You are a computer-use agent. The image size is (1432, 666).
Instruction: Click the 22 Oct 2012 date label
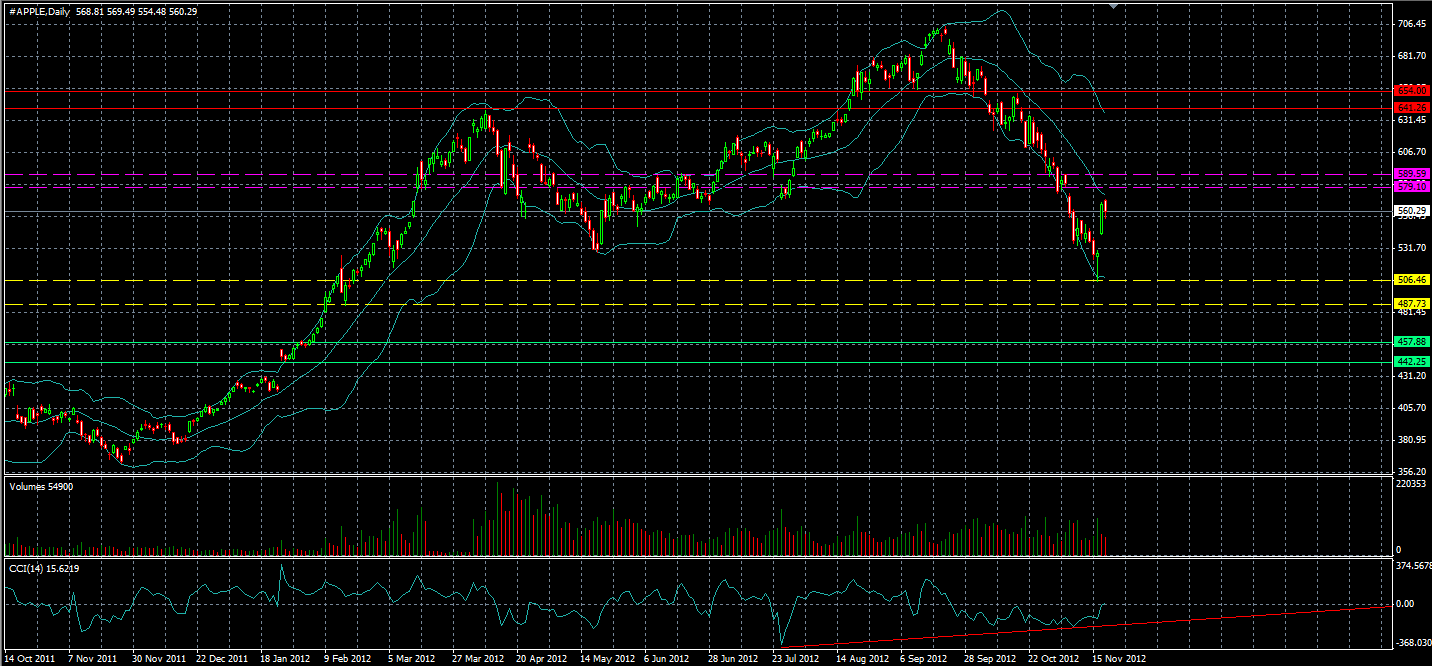pyautogui.click(x=1052, y=660)
